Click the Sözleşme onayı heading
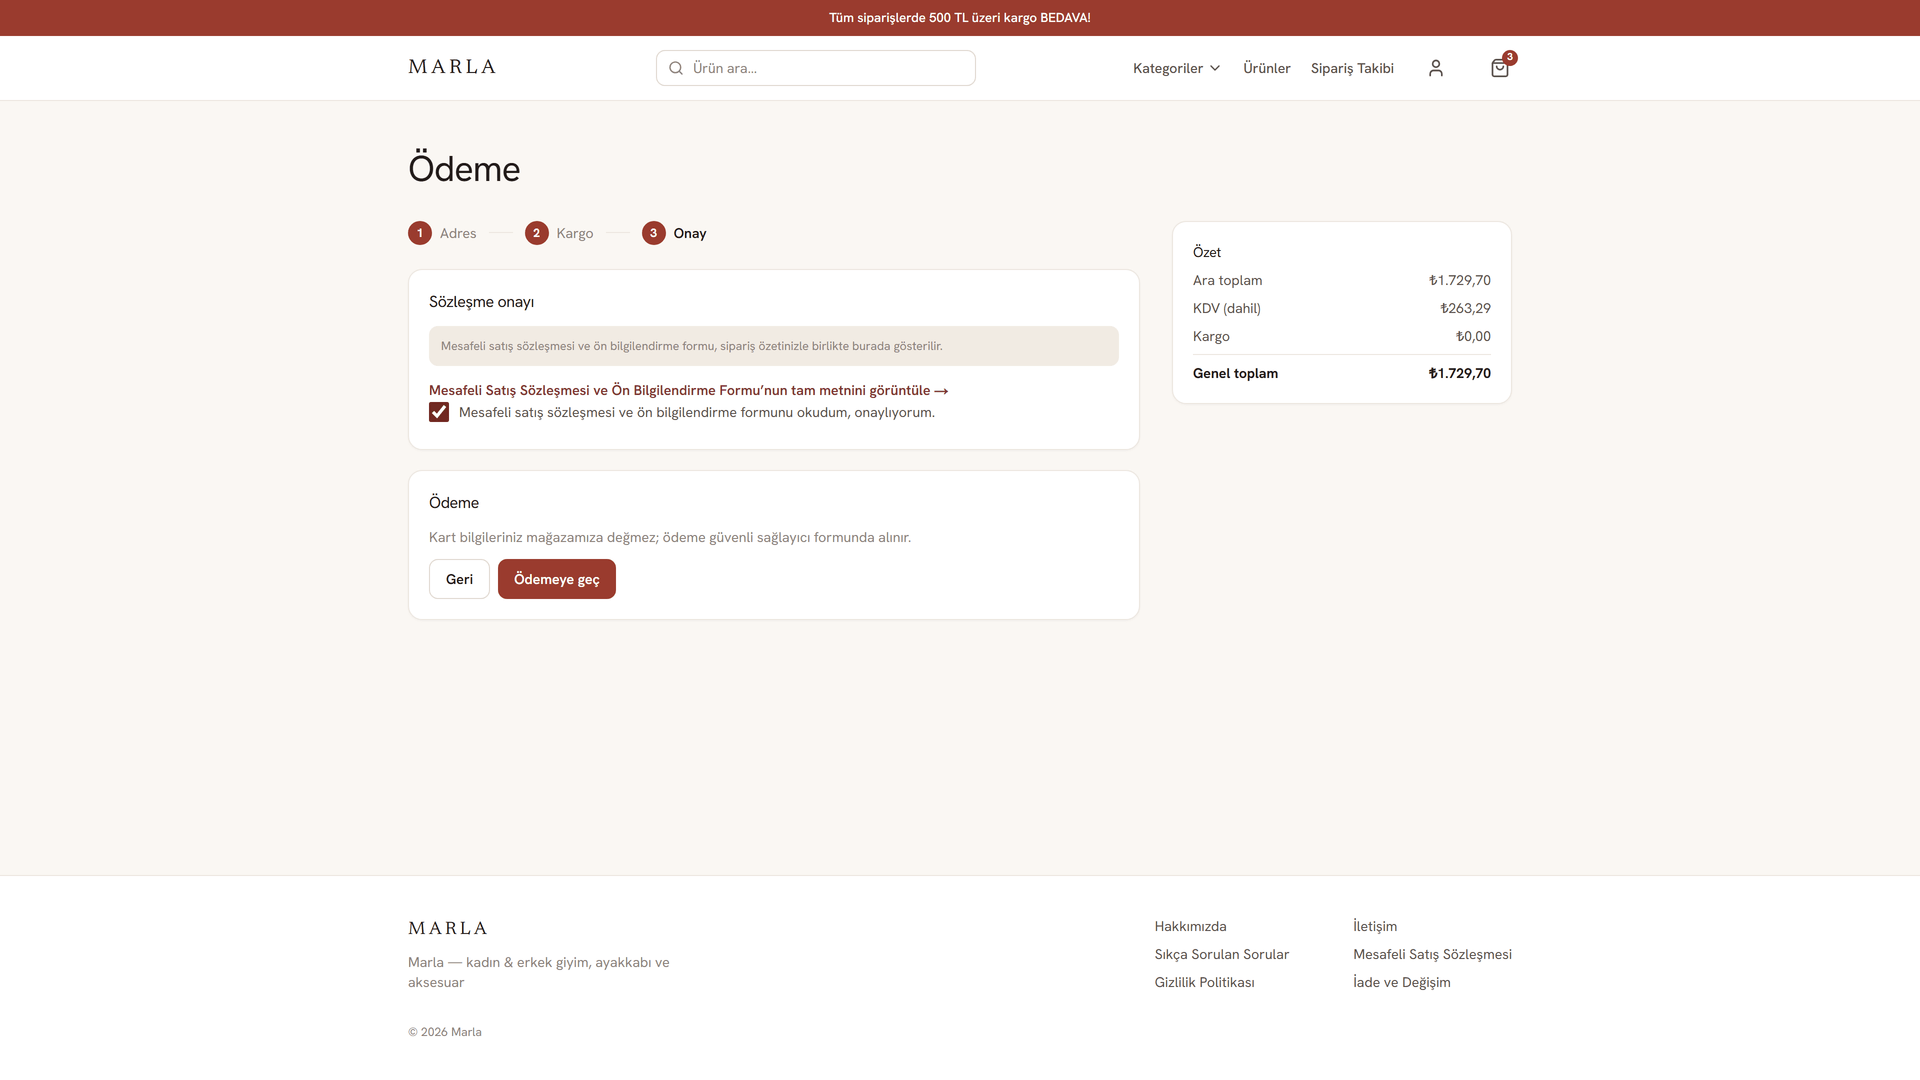This screenshot has height=1080, width=1920. pos(481,302)
